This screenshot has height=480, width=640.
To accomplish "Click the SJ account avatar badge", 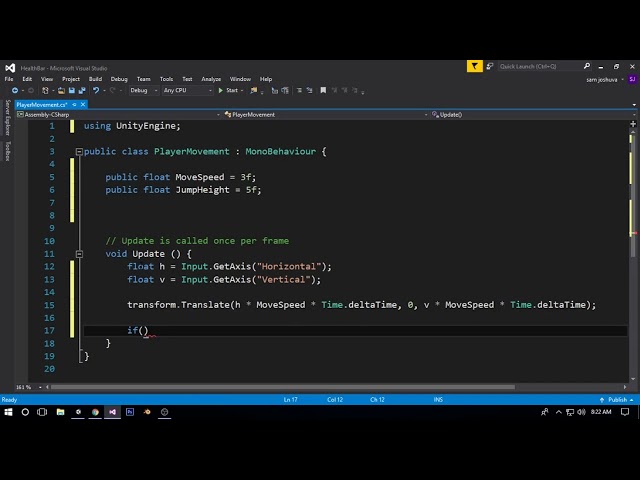I will point(632,79).
